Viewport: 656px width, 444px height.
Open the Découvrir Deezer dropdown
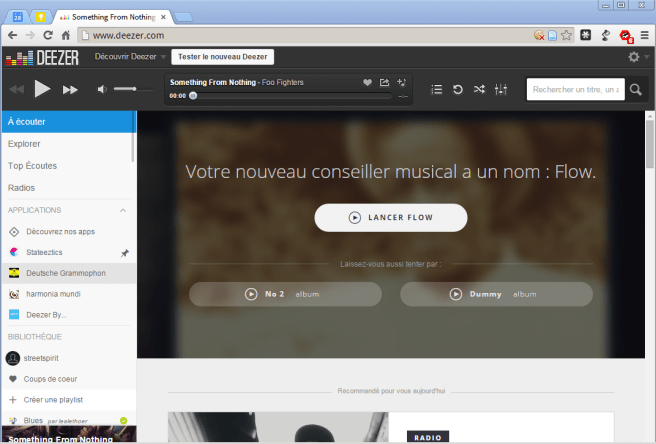coord(130,56)
